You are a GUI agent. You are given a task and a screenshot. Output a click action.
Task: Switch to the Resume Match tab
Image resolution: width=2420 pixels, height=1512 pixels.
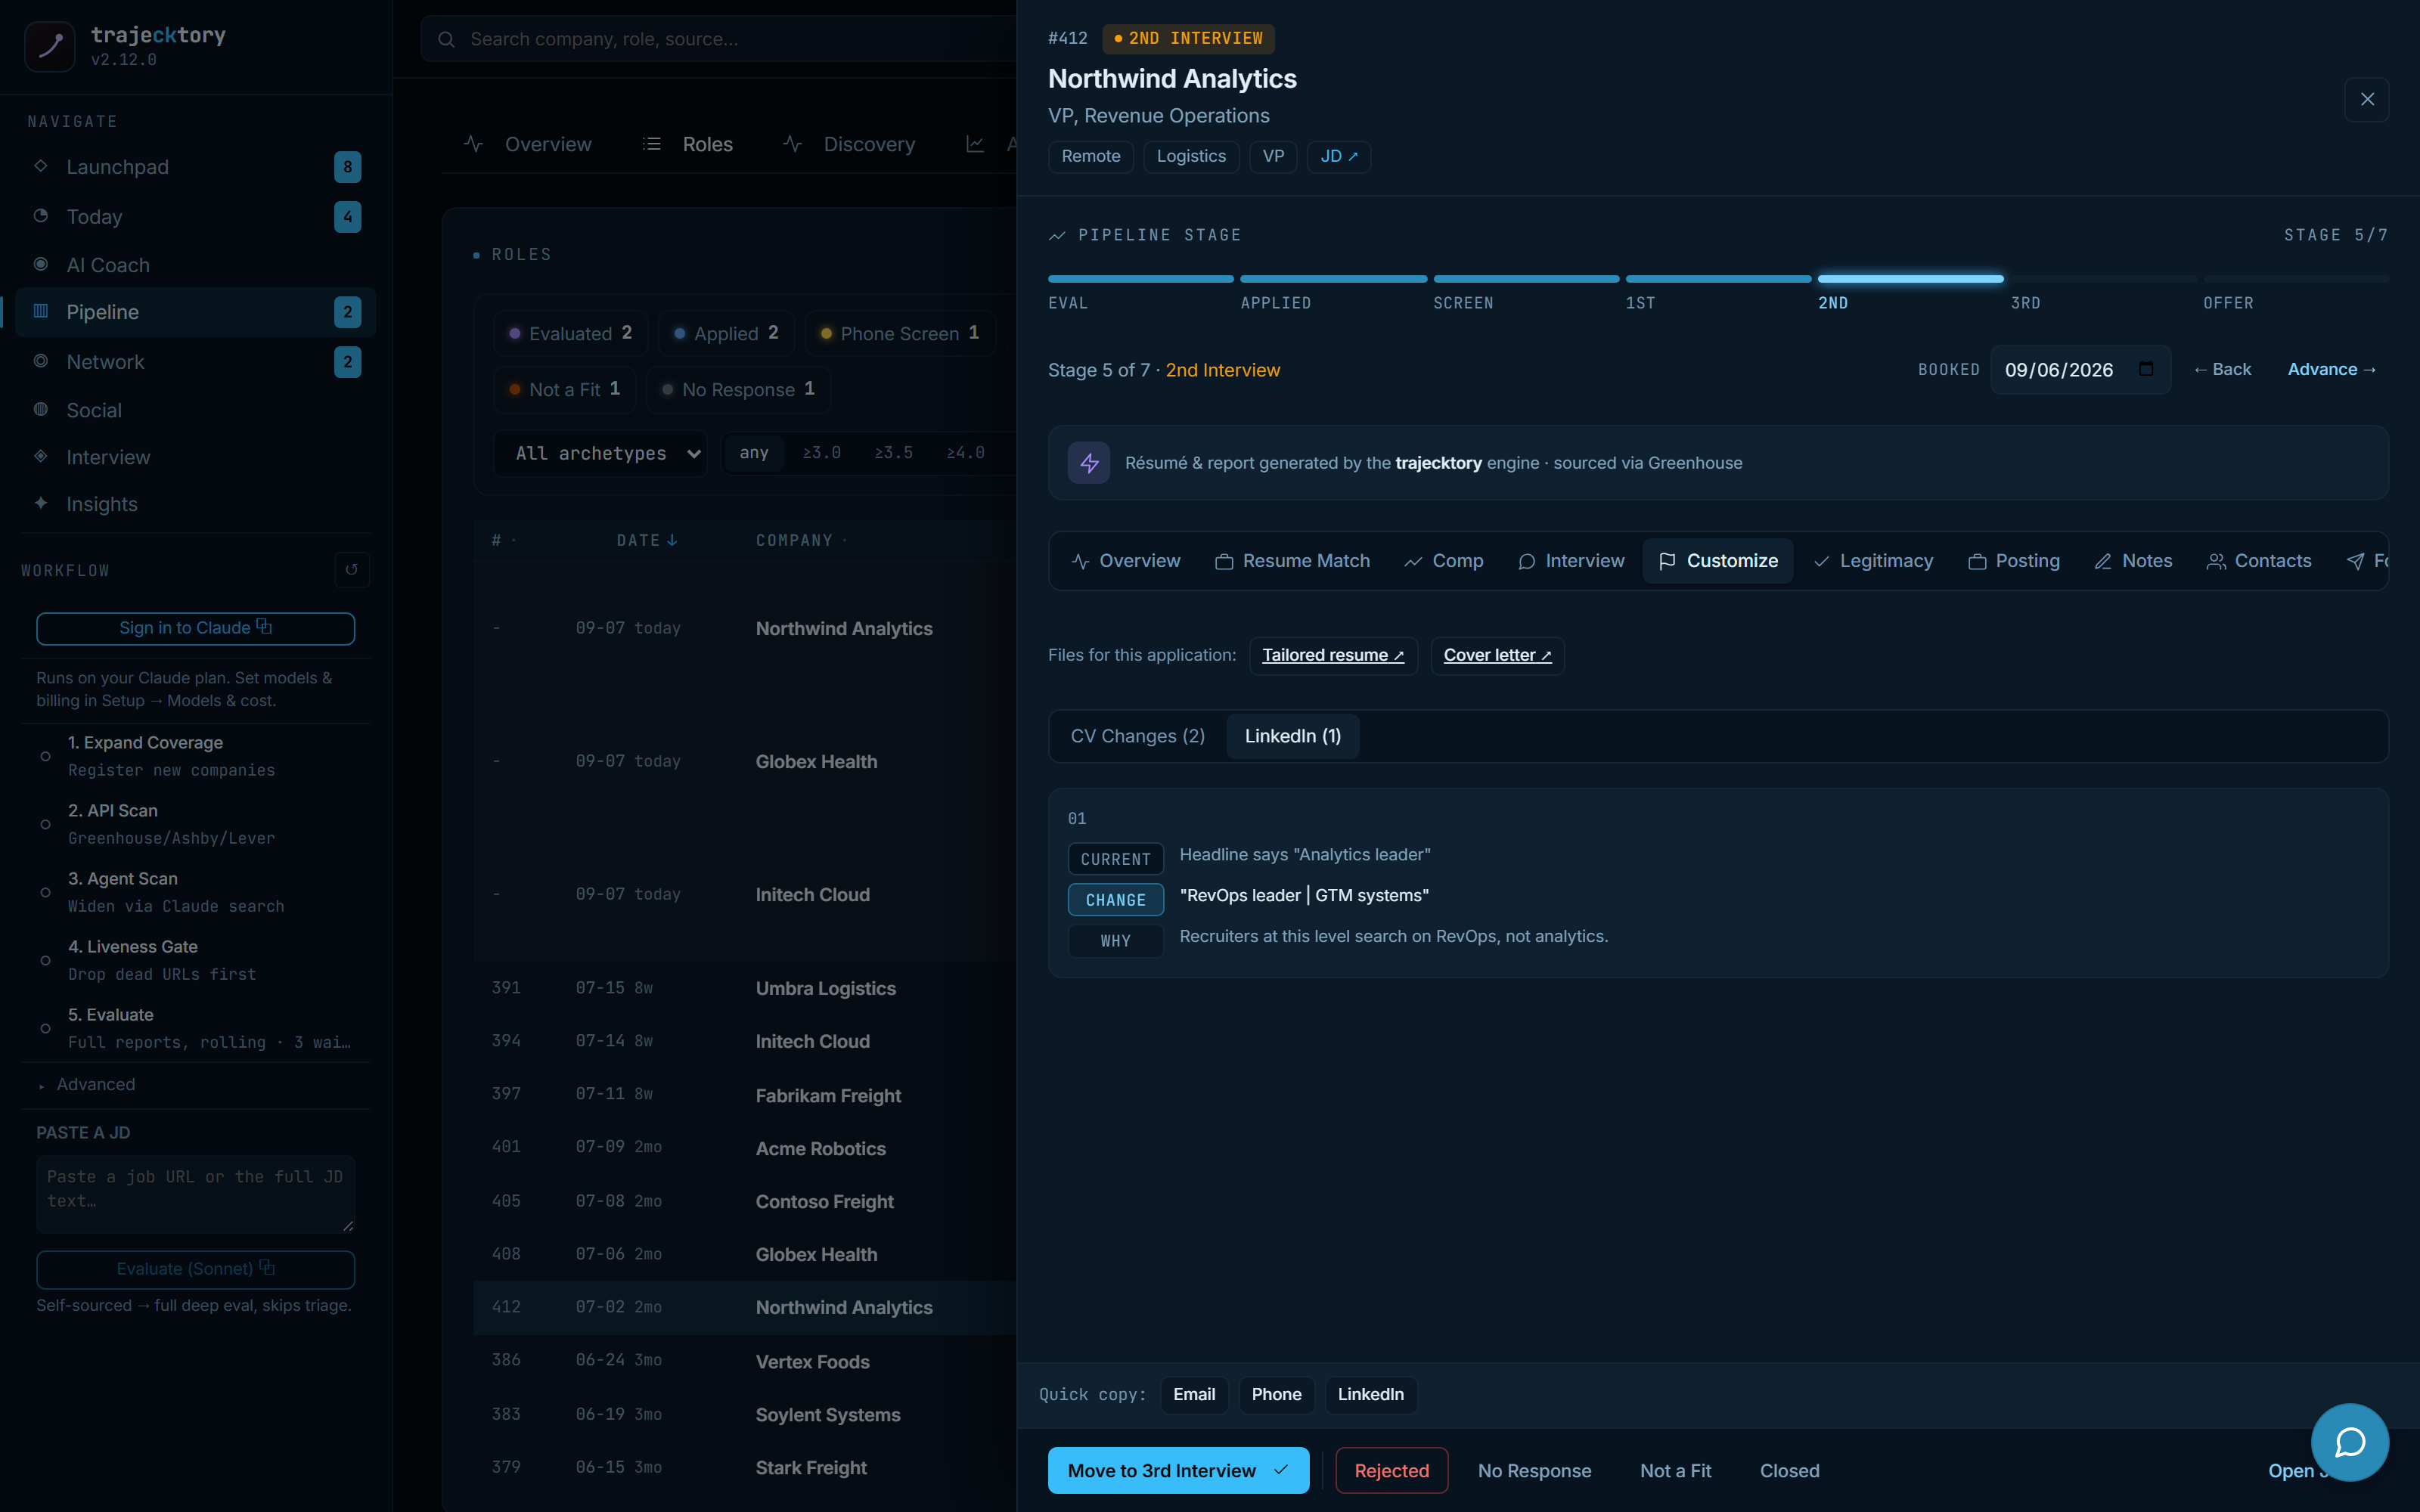point(1292,561)
